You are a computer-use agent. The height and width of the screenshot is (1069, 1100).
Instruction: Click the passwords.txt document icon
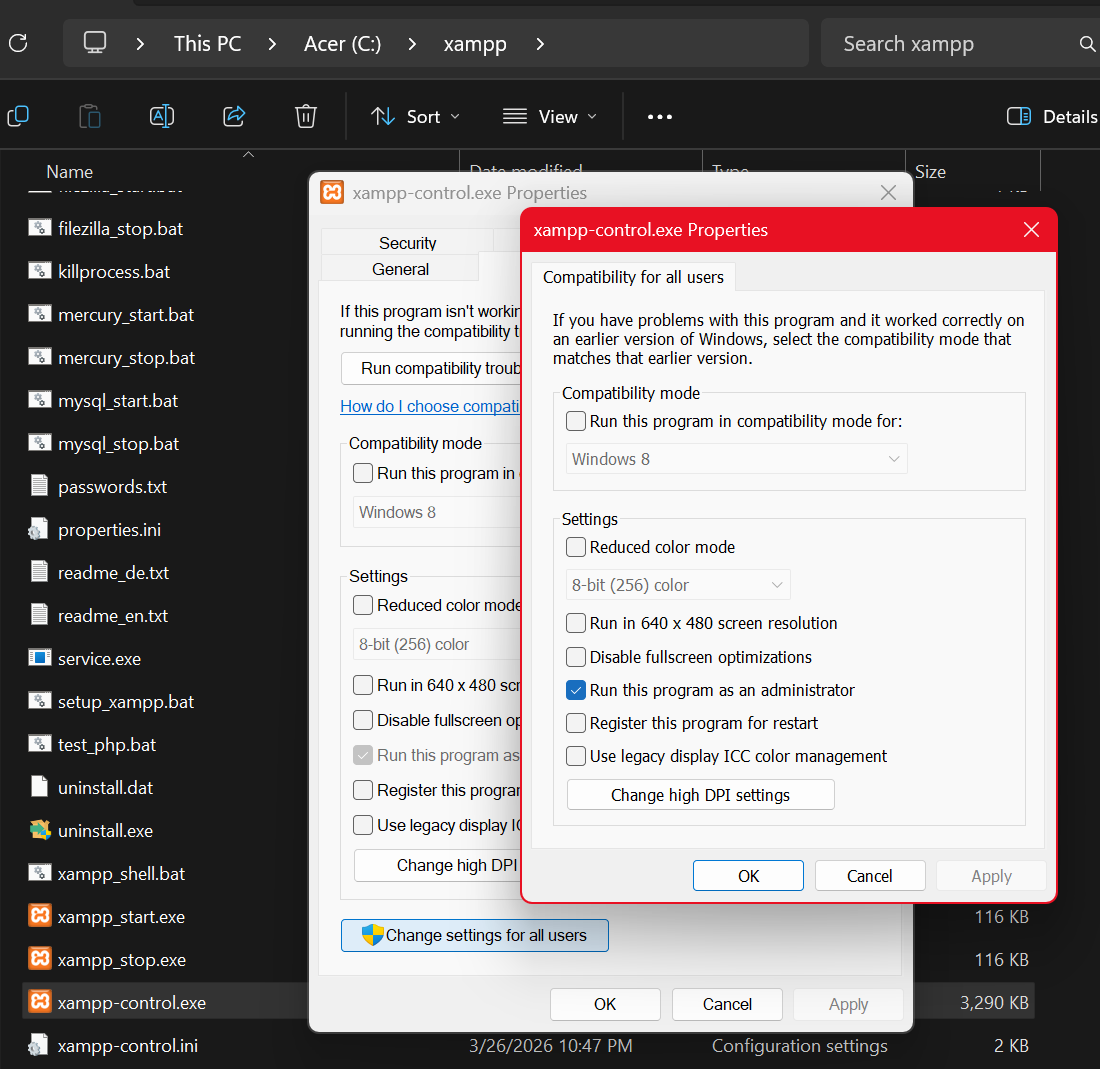tap(40, 485)
